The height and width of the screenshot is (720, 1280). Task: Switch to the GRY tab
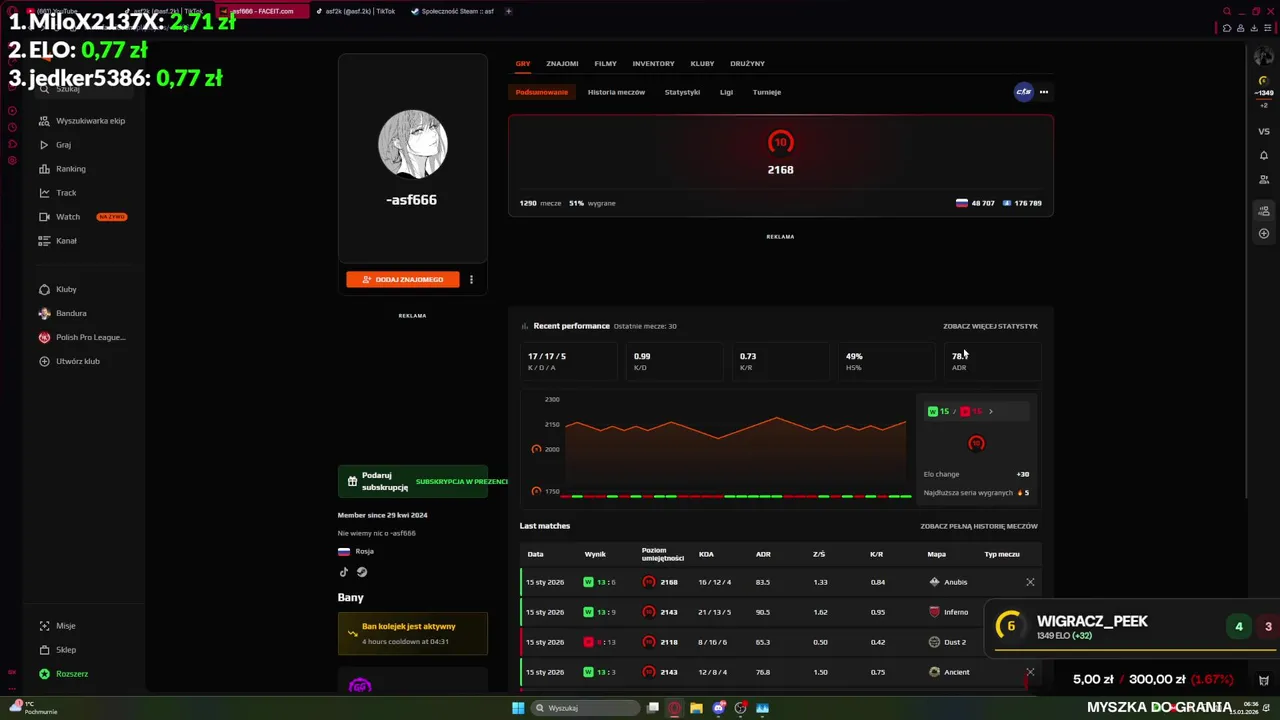(x=523, y=63)
